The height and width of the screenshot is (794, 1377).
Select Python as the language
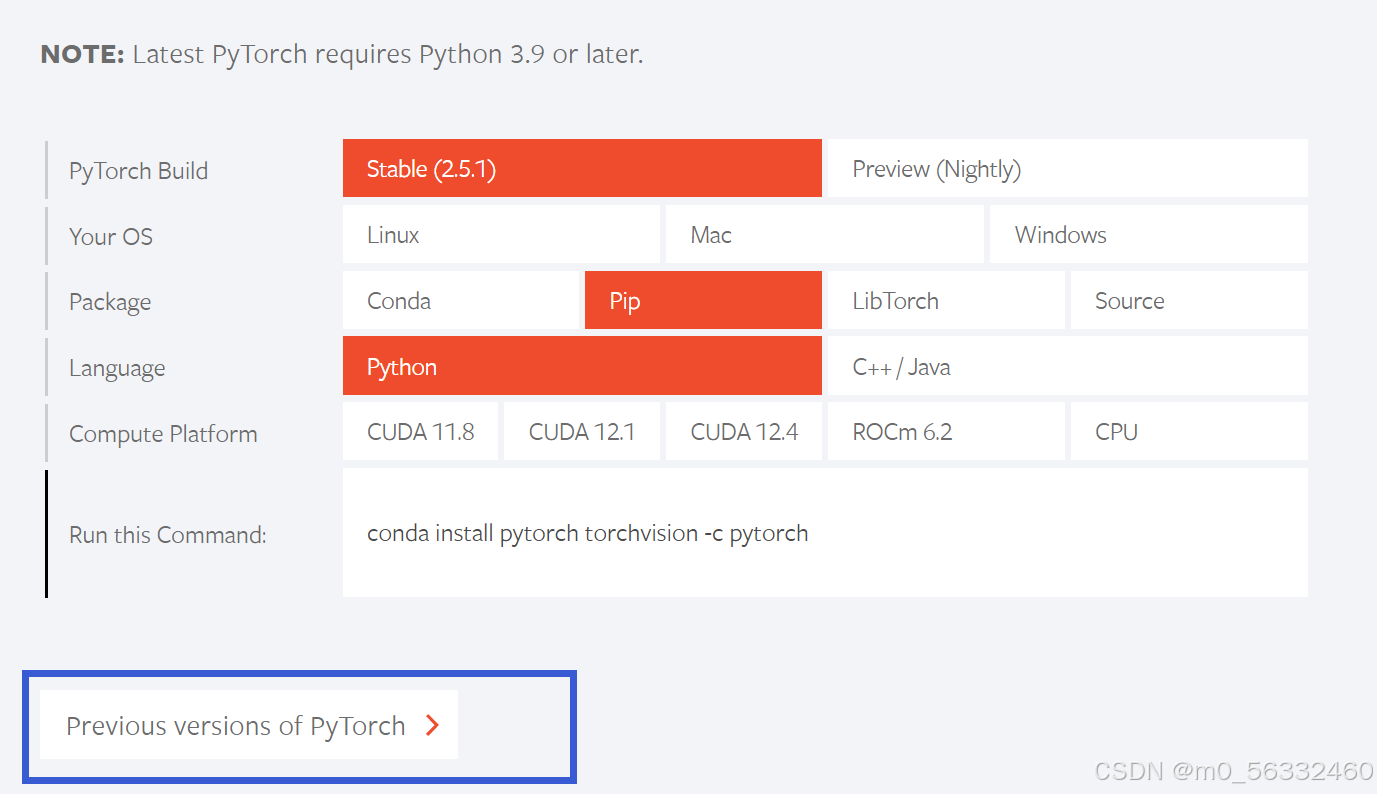[582, 366]
